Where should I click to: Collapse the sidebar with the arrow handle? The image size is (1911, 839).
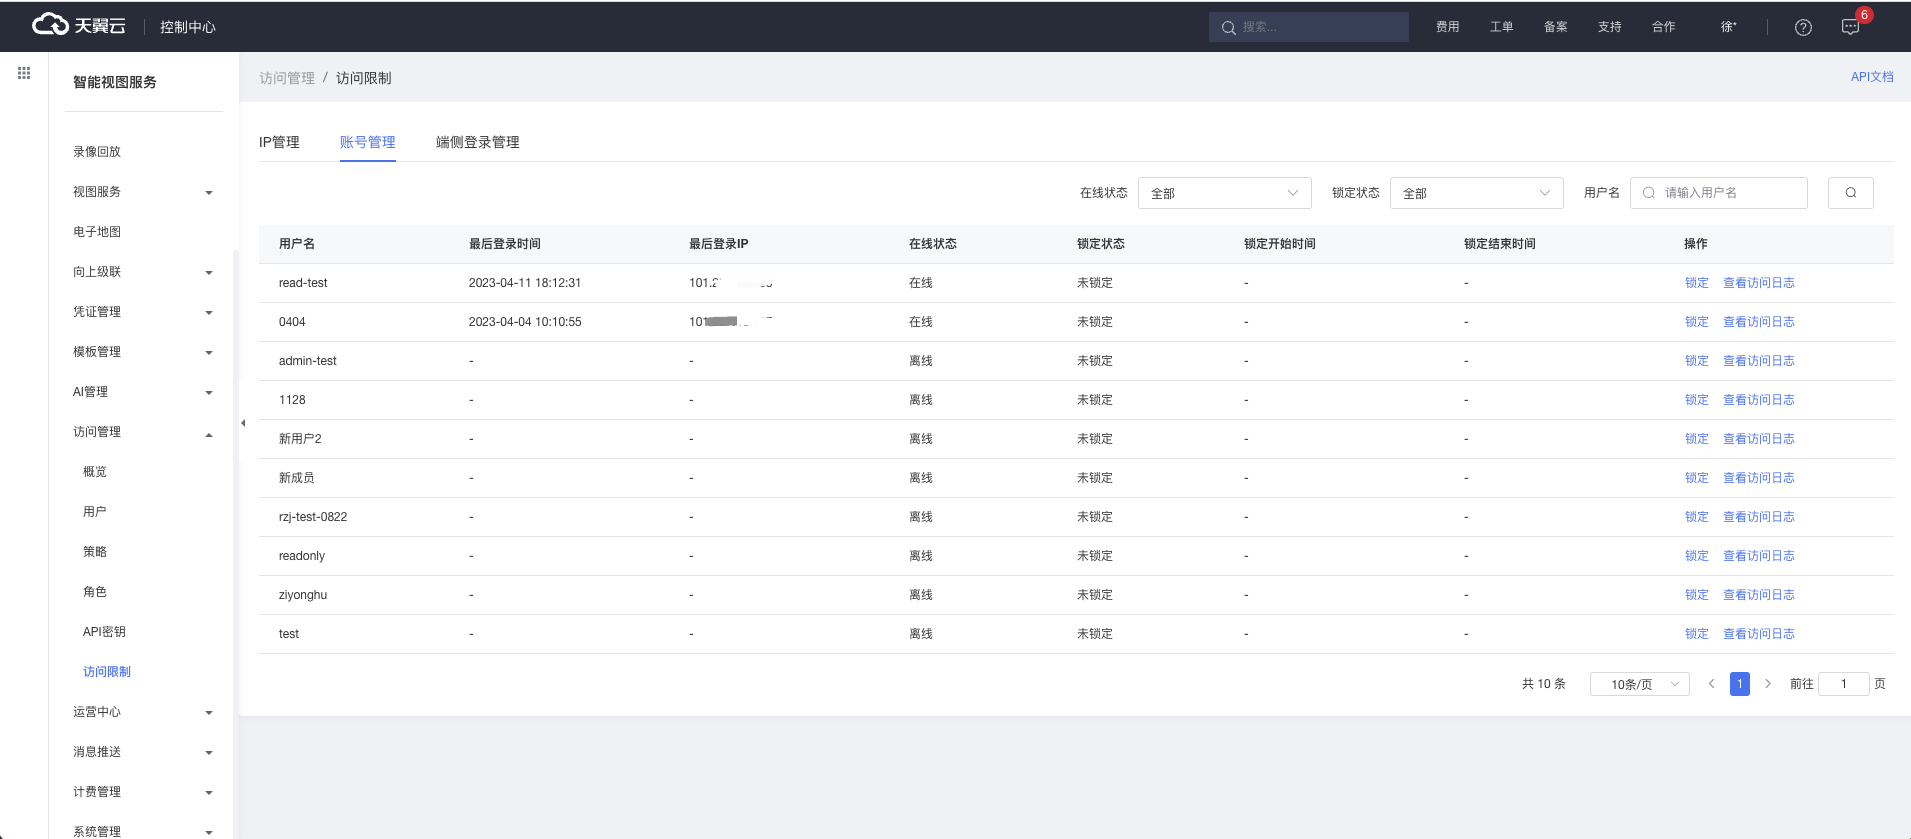(x=243, y=423)
